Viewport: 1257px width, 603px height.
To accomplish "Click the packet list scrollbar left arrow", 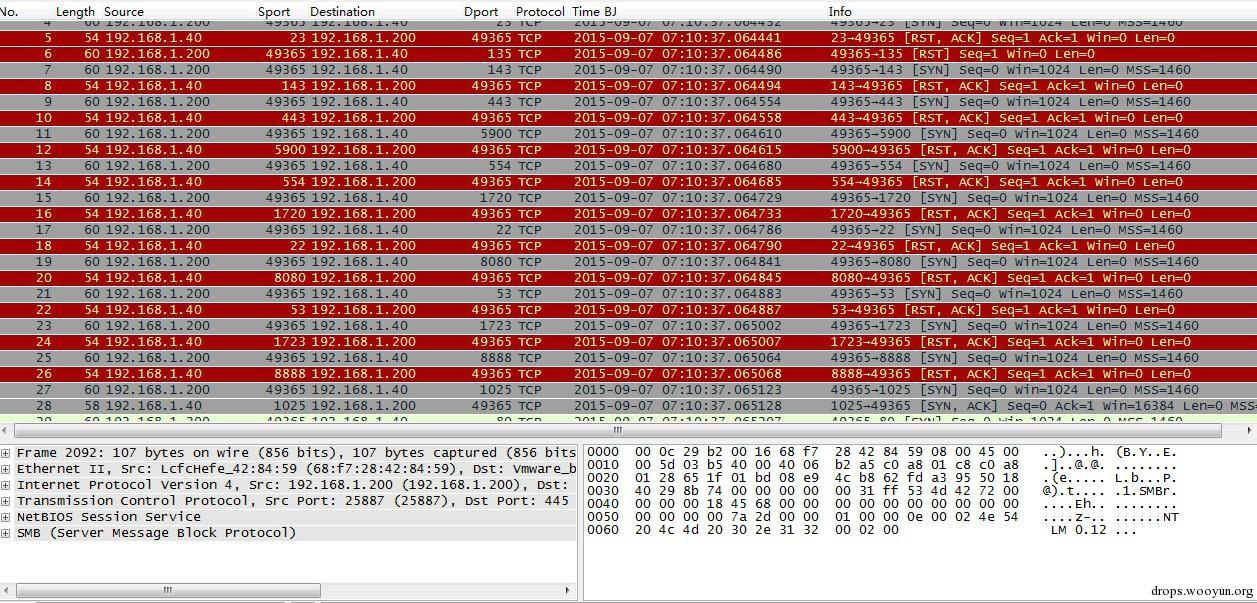I will [x=7, y=431].
